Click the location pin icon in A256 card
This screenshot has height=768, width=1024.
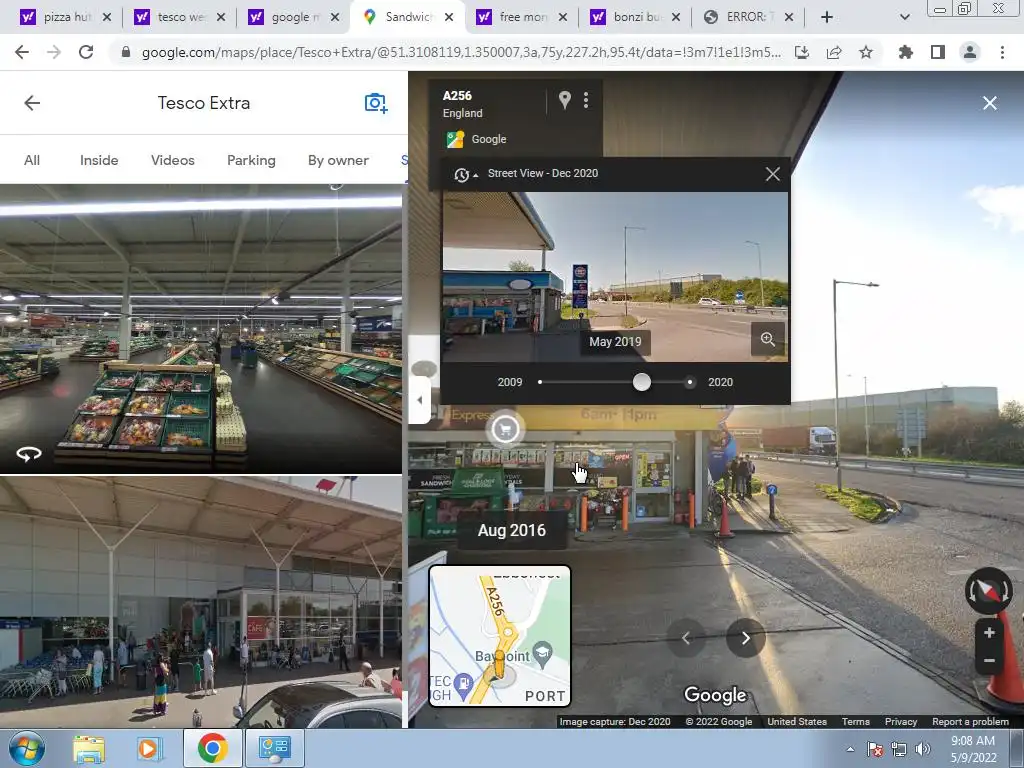tap(565, 100)
